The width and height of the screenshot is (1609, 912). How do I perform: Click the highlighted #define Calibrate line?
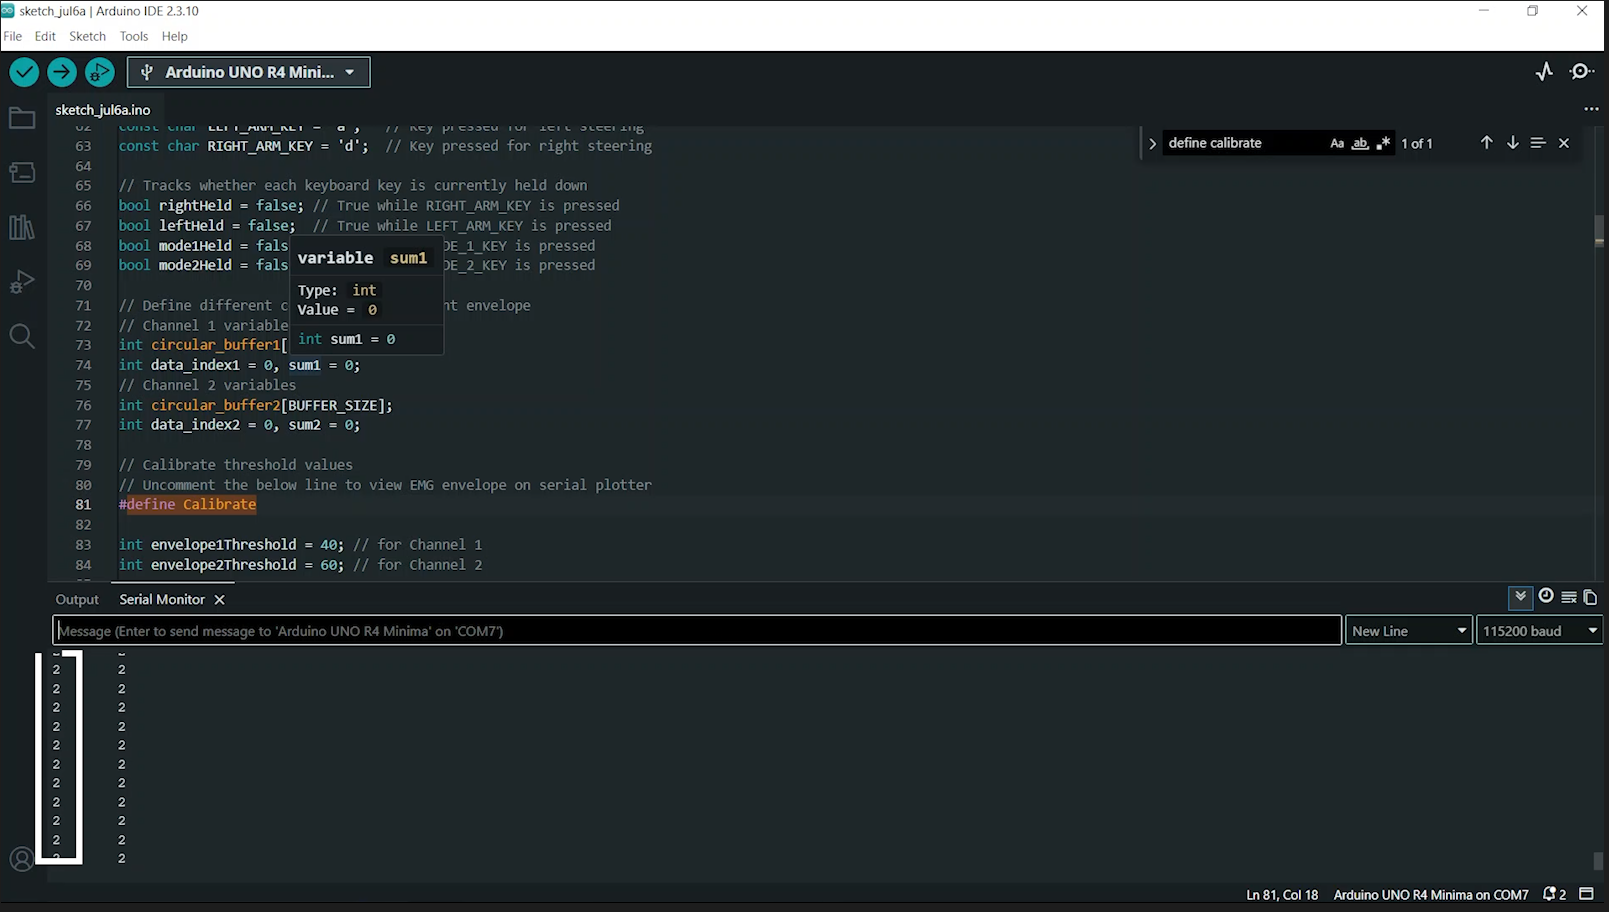[x=188, y=505]
